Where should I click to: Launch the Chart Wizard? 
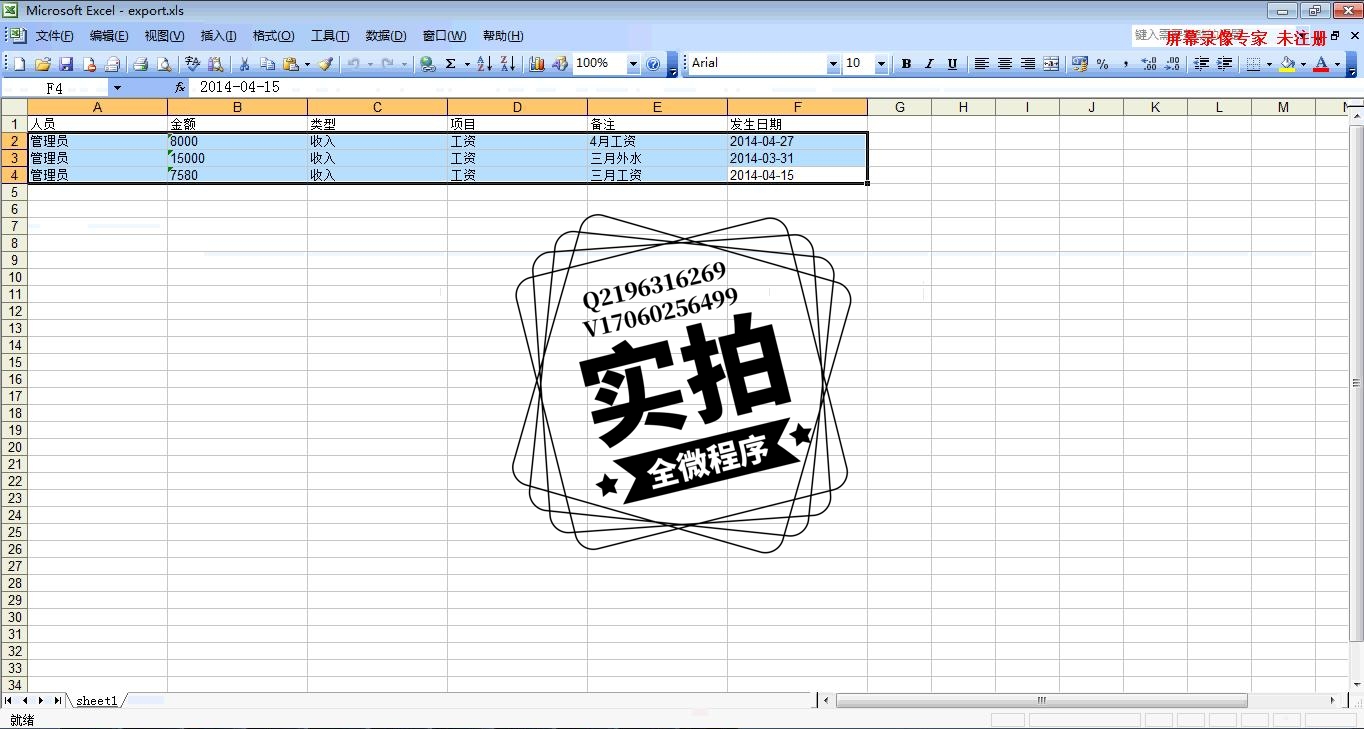click(537, 64)
